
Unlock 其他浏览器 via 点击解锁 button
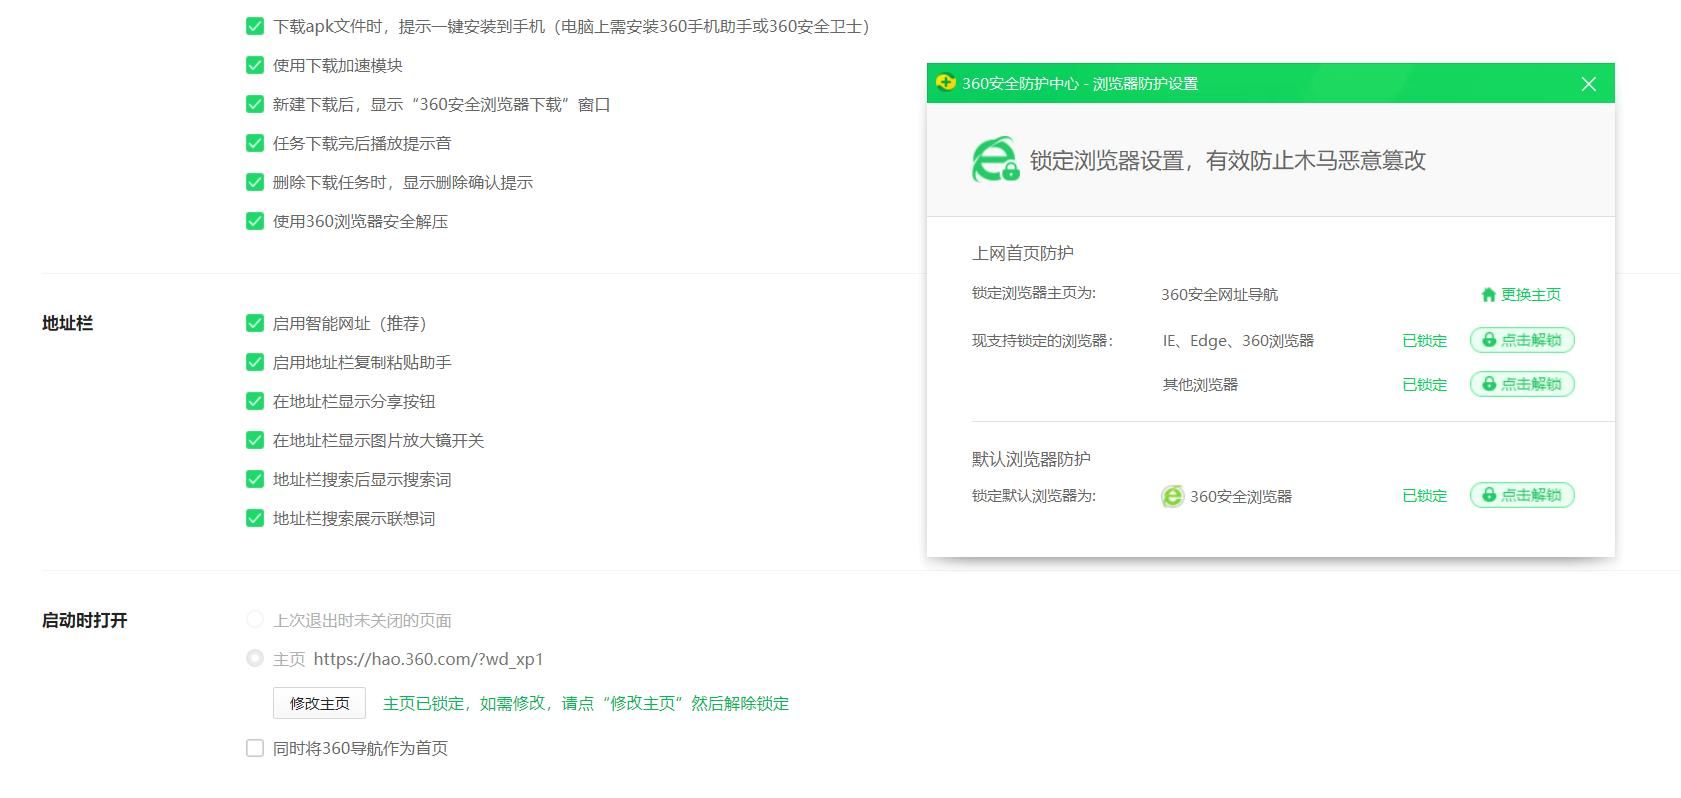tap(1522, 384)
